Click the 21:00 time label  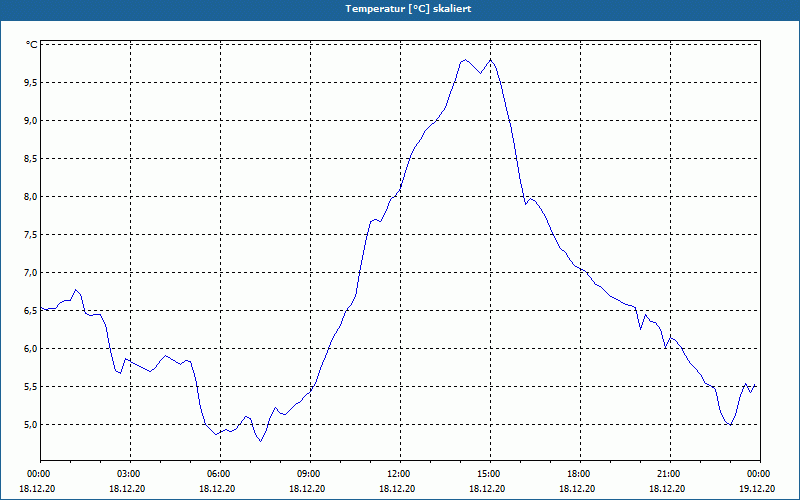670,474
